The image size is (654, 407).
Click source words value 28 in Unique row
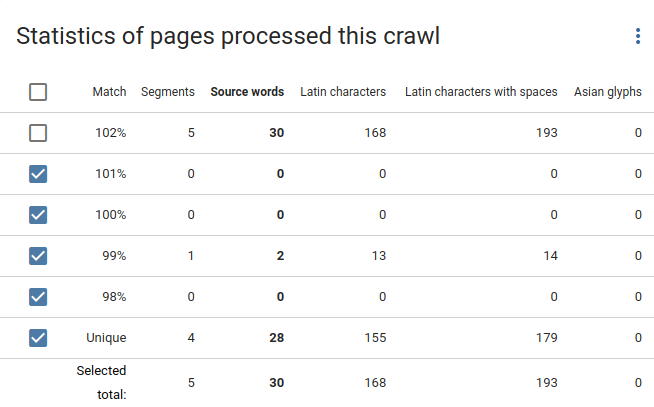[277, 338]
